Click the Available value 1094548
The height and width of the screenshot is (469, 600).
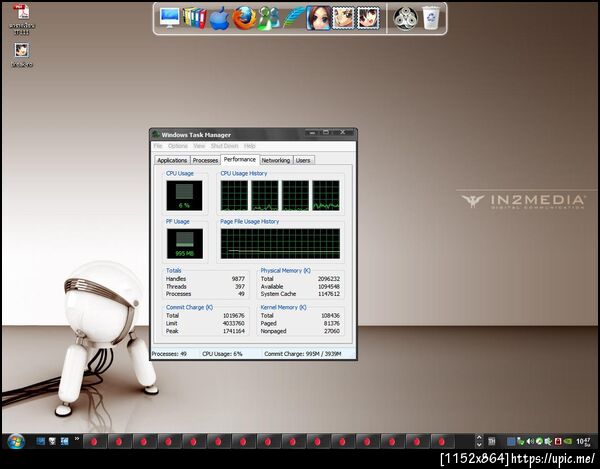[x=329, y=287]
